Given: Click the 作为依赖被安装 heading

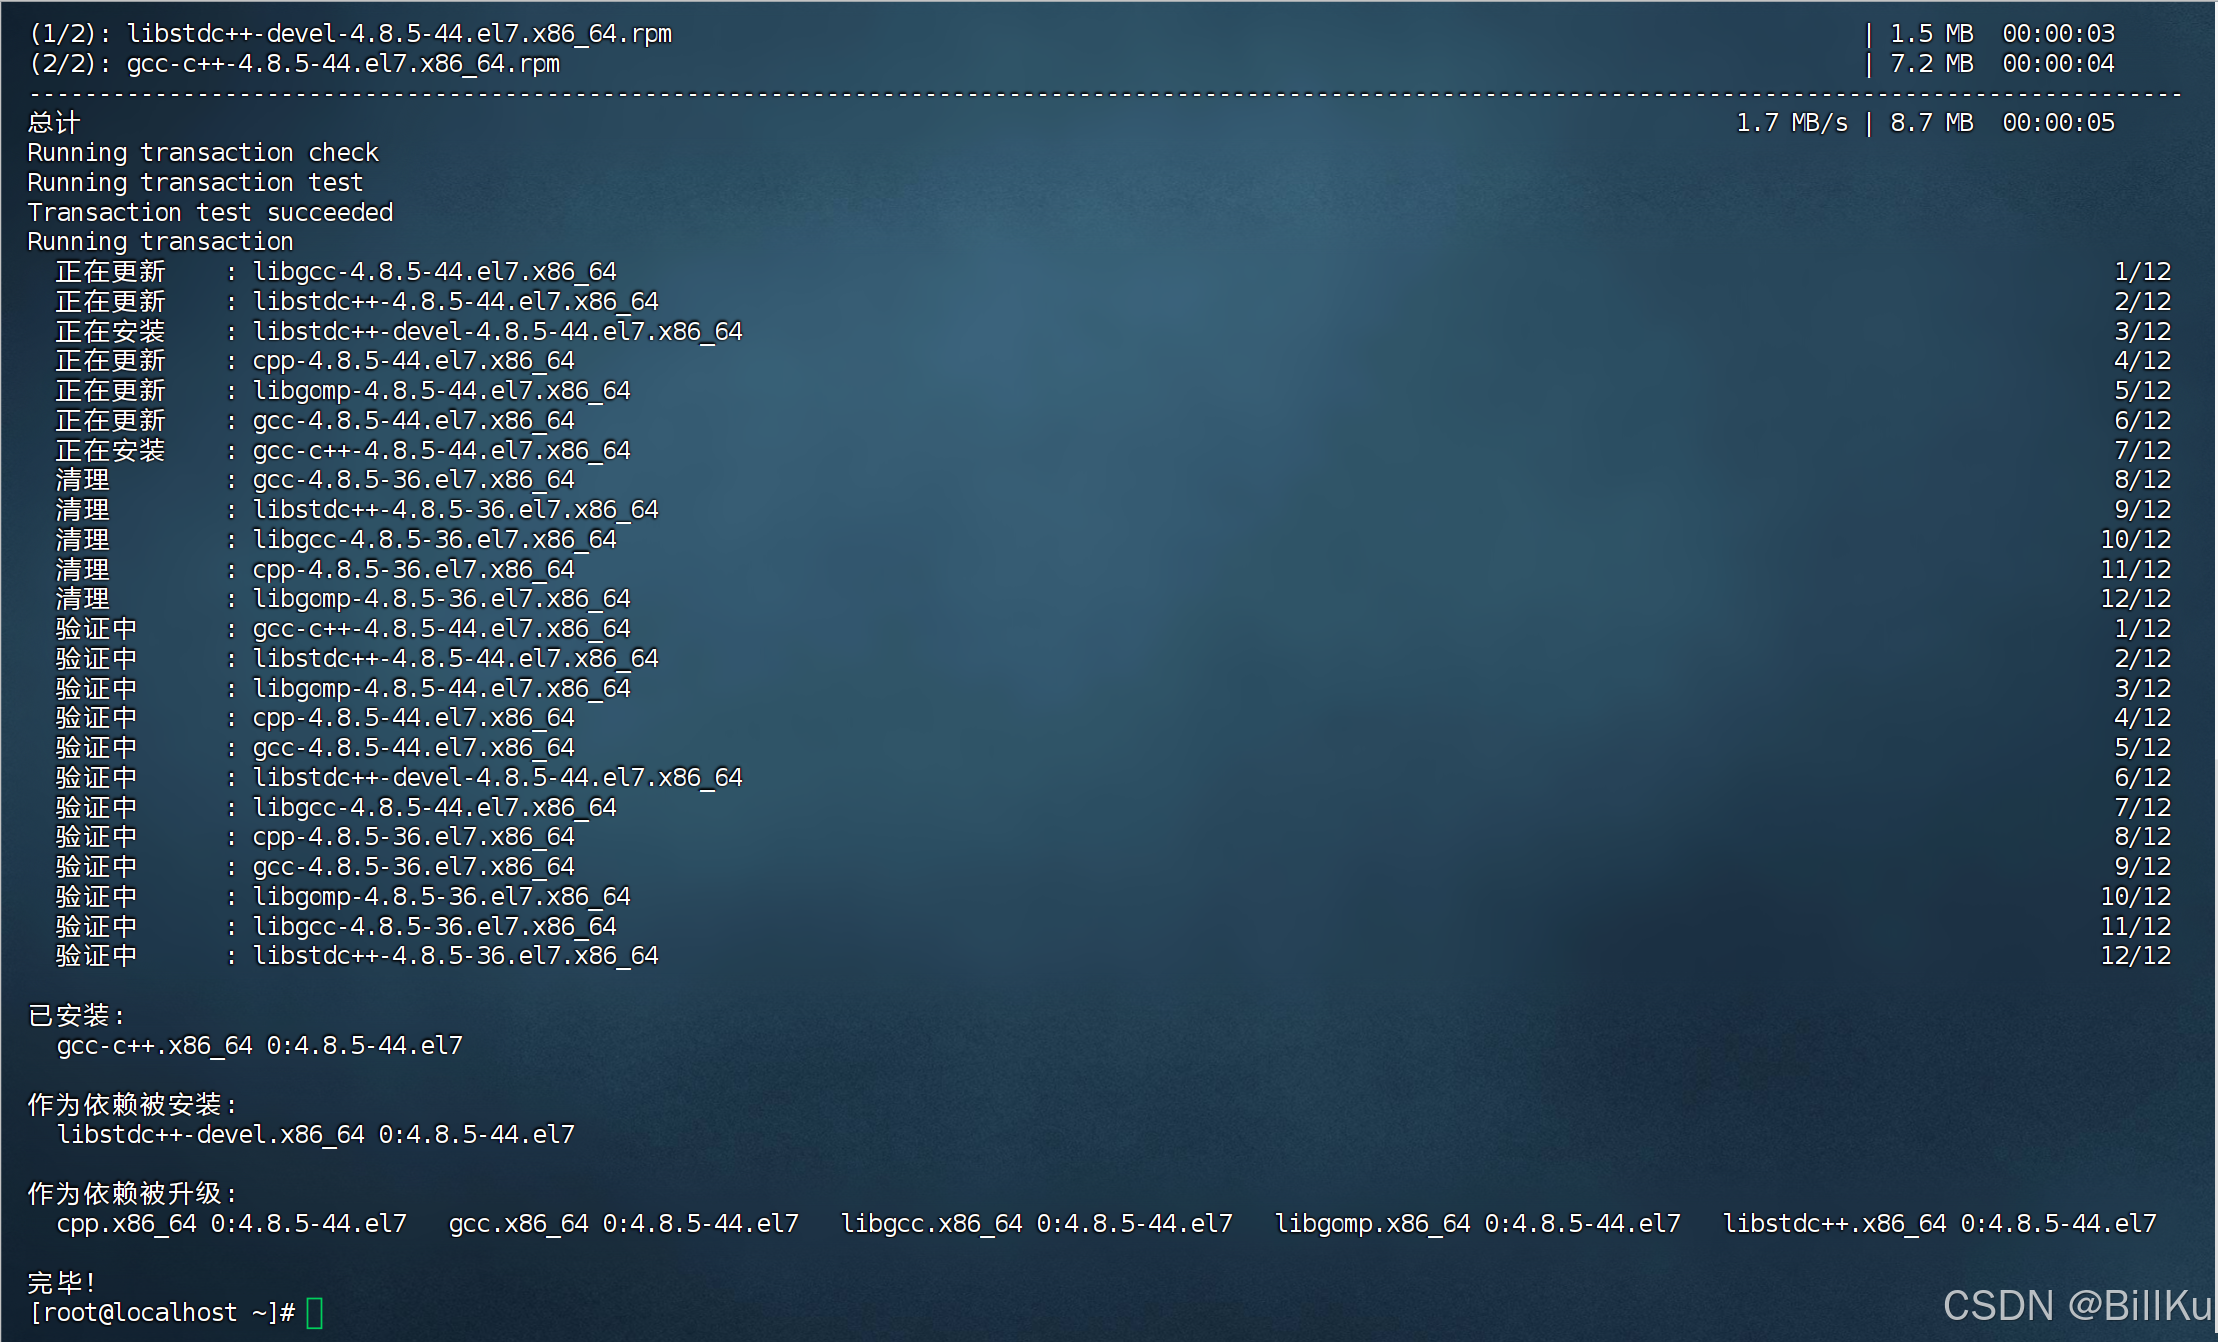Looking at the screenshot, I should (132, 1104).
